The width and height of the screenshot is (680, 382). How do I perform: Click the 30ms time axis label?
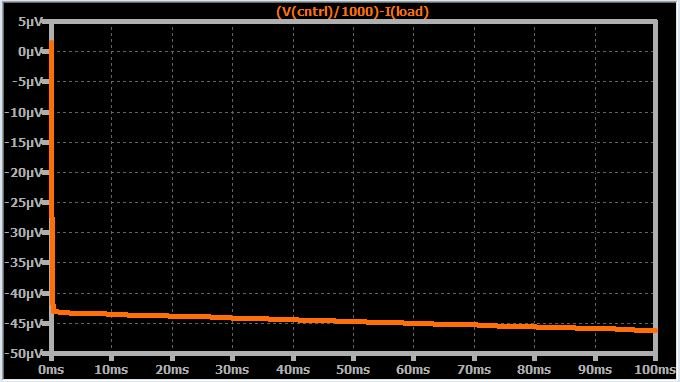(x=232, y=370)
